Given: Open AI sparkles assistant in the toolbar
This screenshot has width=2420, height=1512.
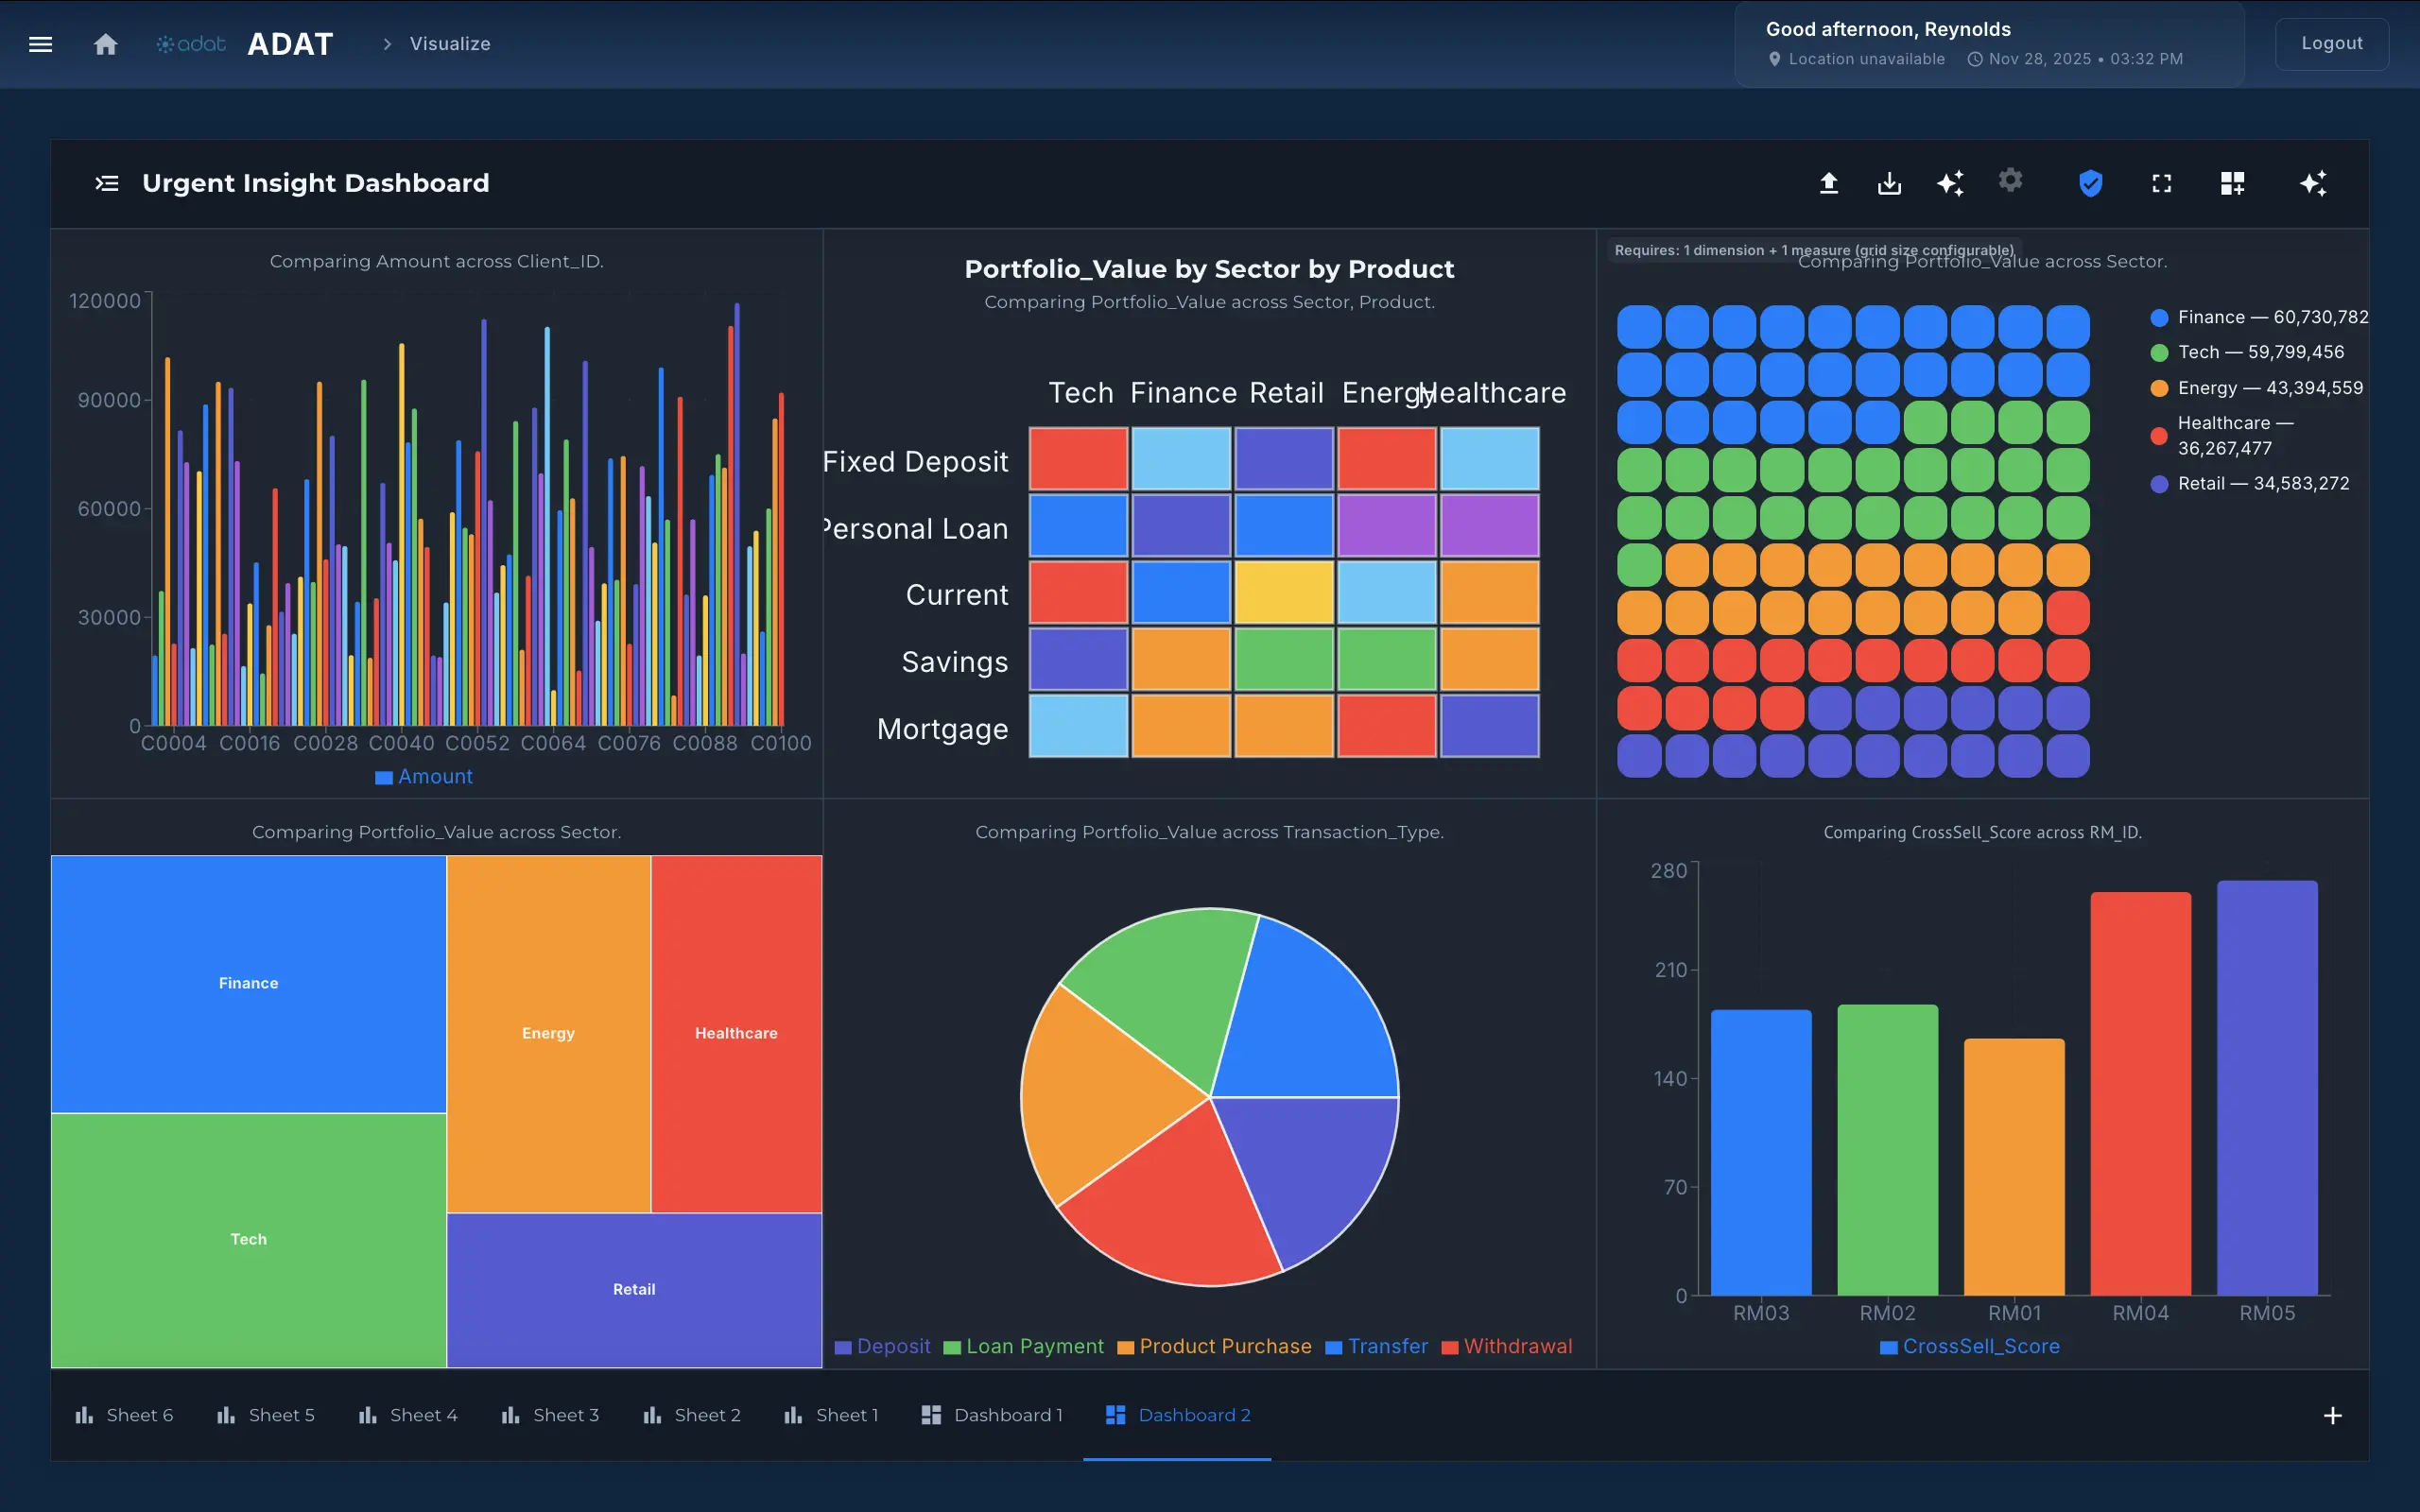Looking at the screenshot, I should point(1950,183).
